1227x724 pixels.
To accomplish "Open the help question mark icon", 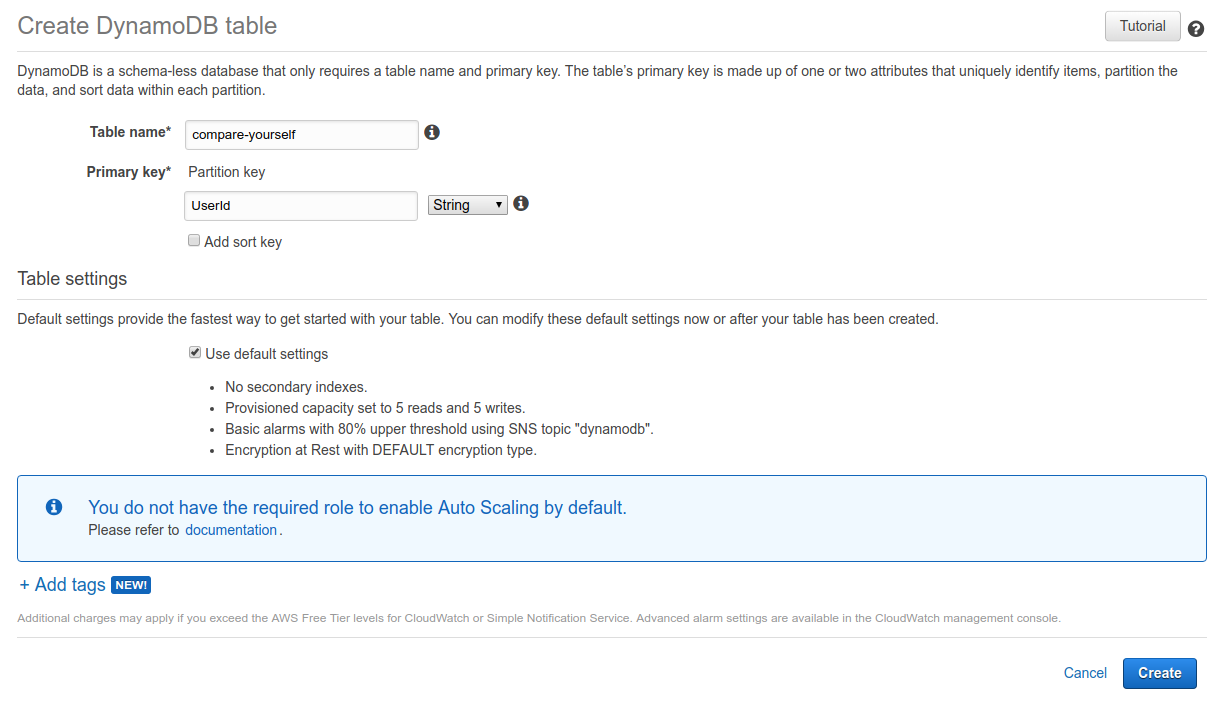I will pyautogui.click(x=1196, y=29).
